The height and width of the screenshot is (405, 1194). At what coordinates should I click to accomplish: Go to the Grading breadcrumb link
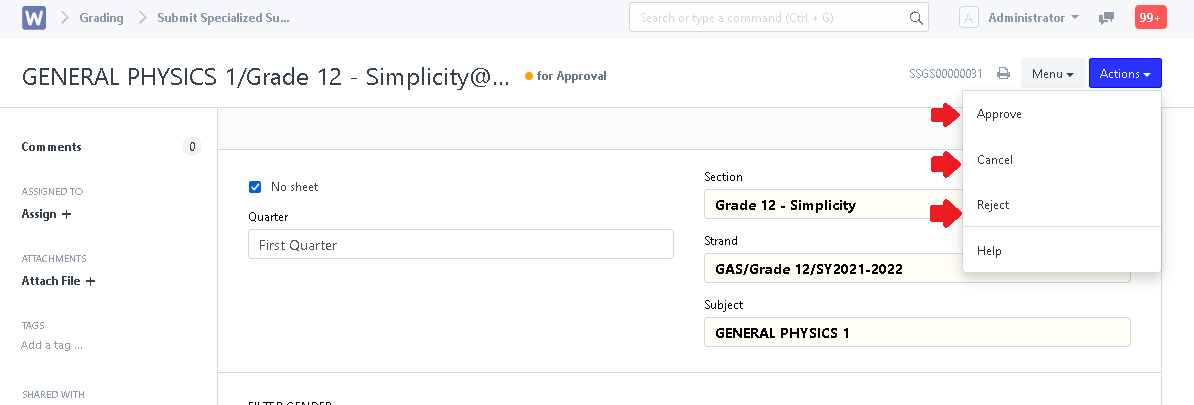coord(101,18)
